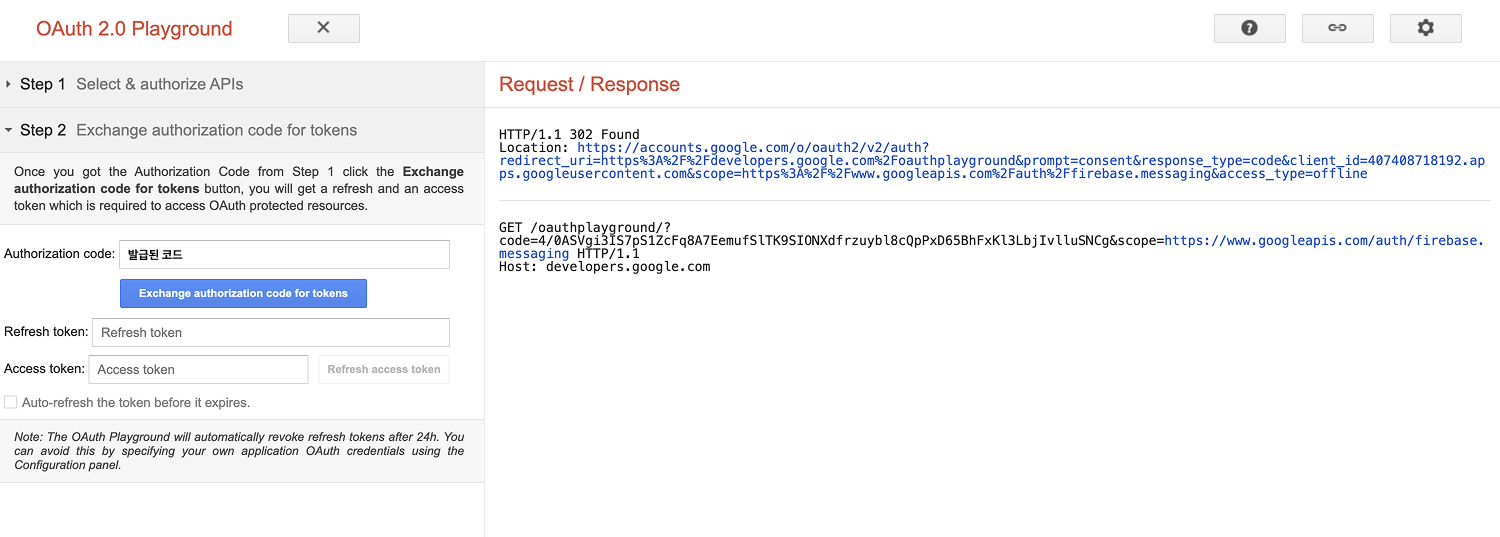Click the Auto-refresh the token label text
Screen dimensions: 1500x537
click(x=136, y=402)
